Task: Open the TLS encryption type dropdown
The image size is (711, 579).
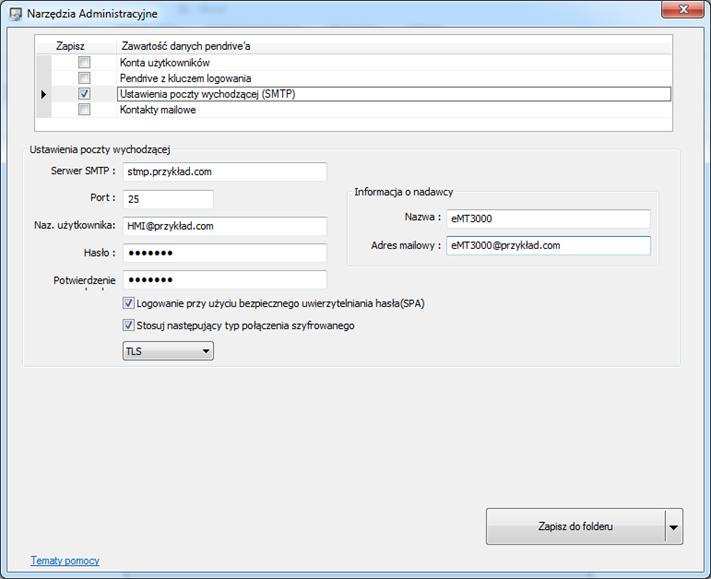Action: click(168, 351)
